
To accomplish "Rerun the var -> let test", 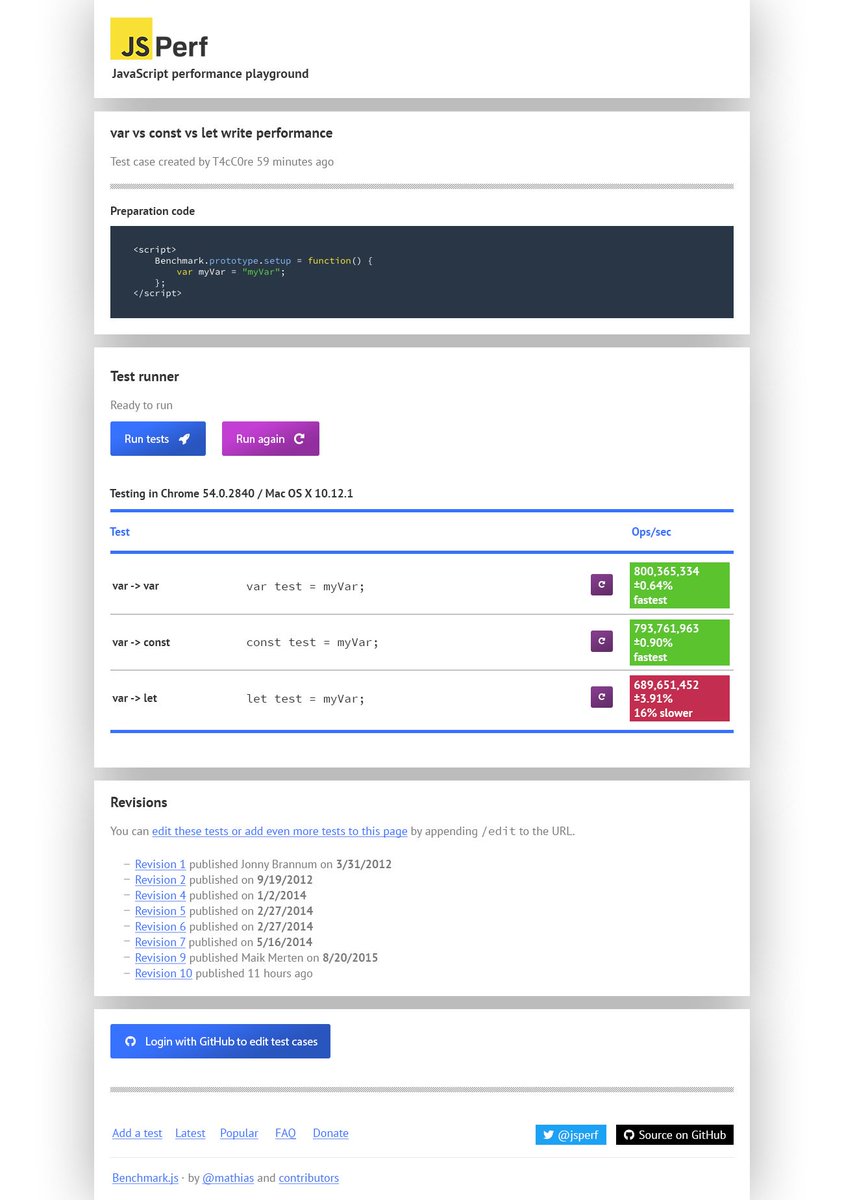I will (601, 697).
